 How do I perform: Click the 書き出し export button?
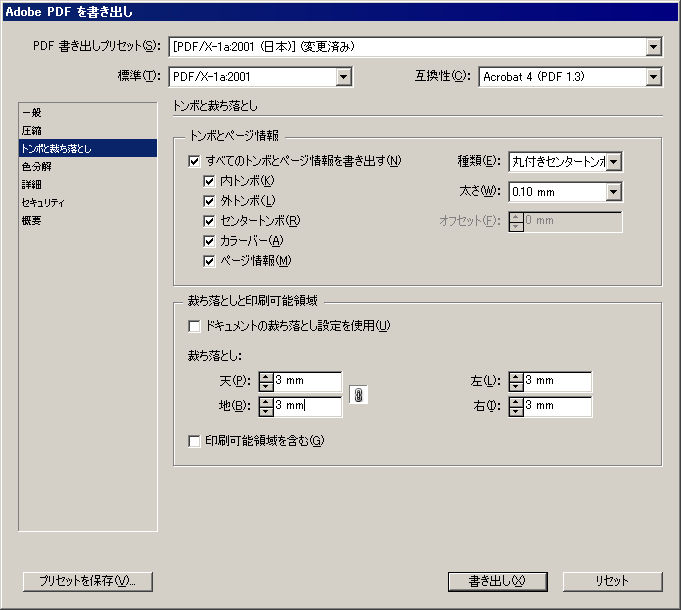pos(497,581)
